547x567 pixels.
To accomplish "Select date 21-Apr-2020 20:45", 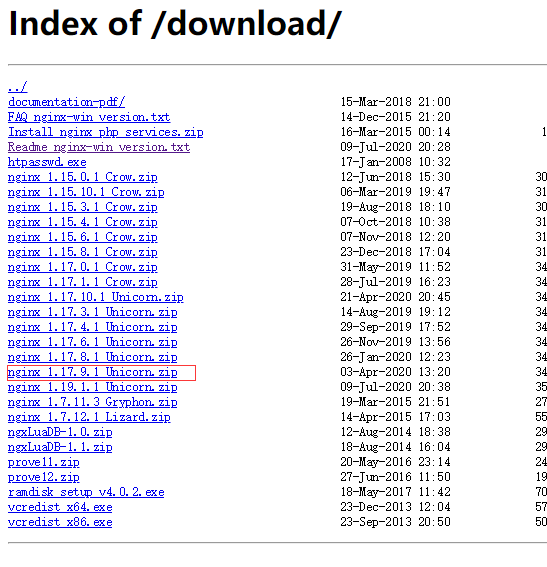I will pos(396,297).
